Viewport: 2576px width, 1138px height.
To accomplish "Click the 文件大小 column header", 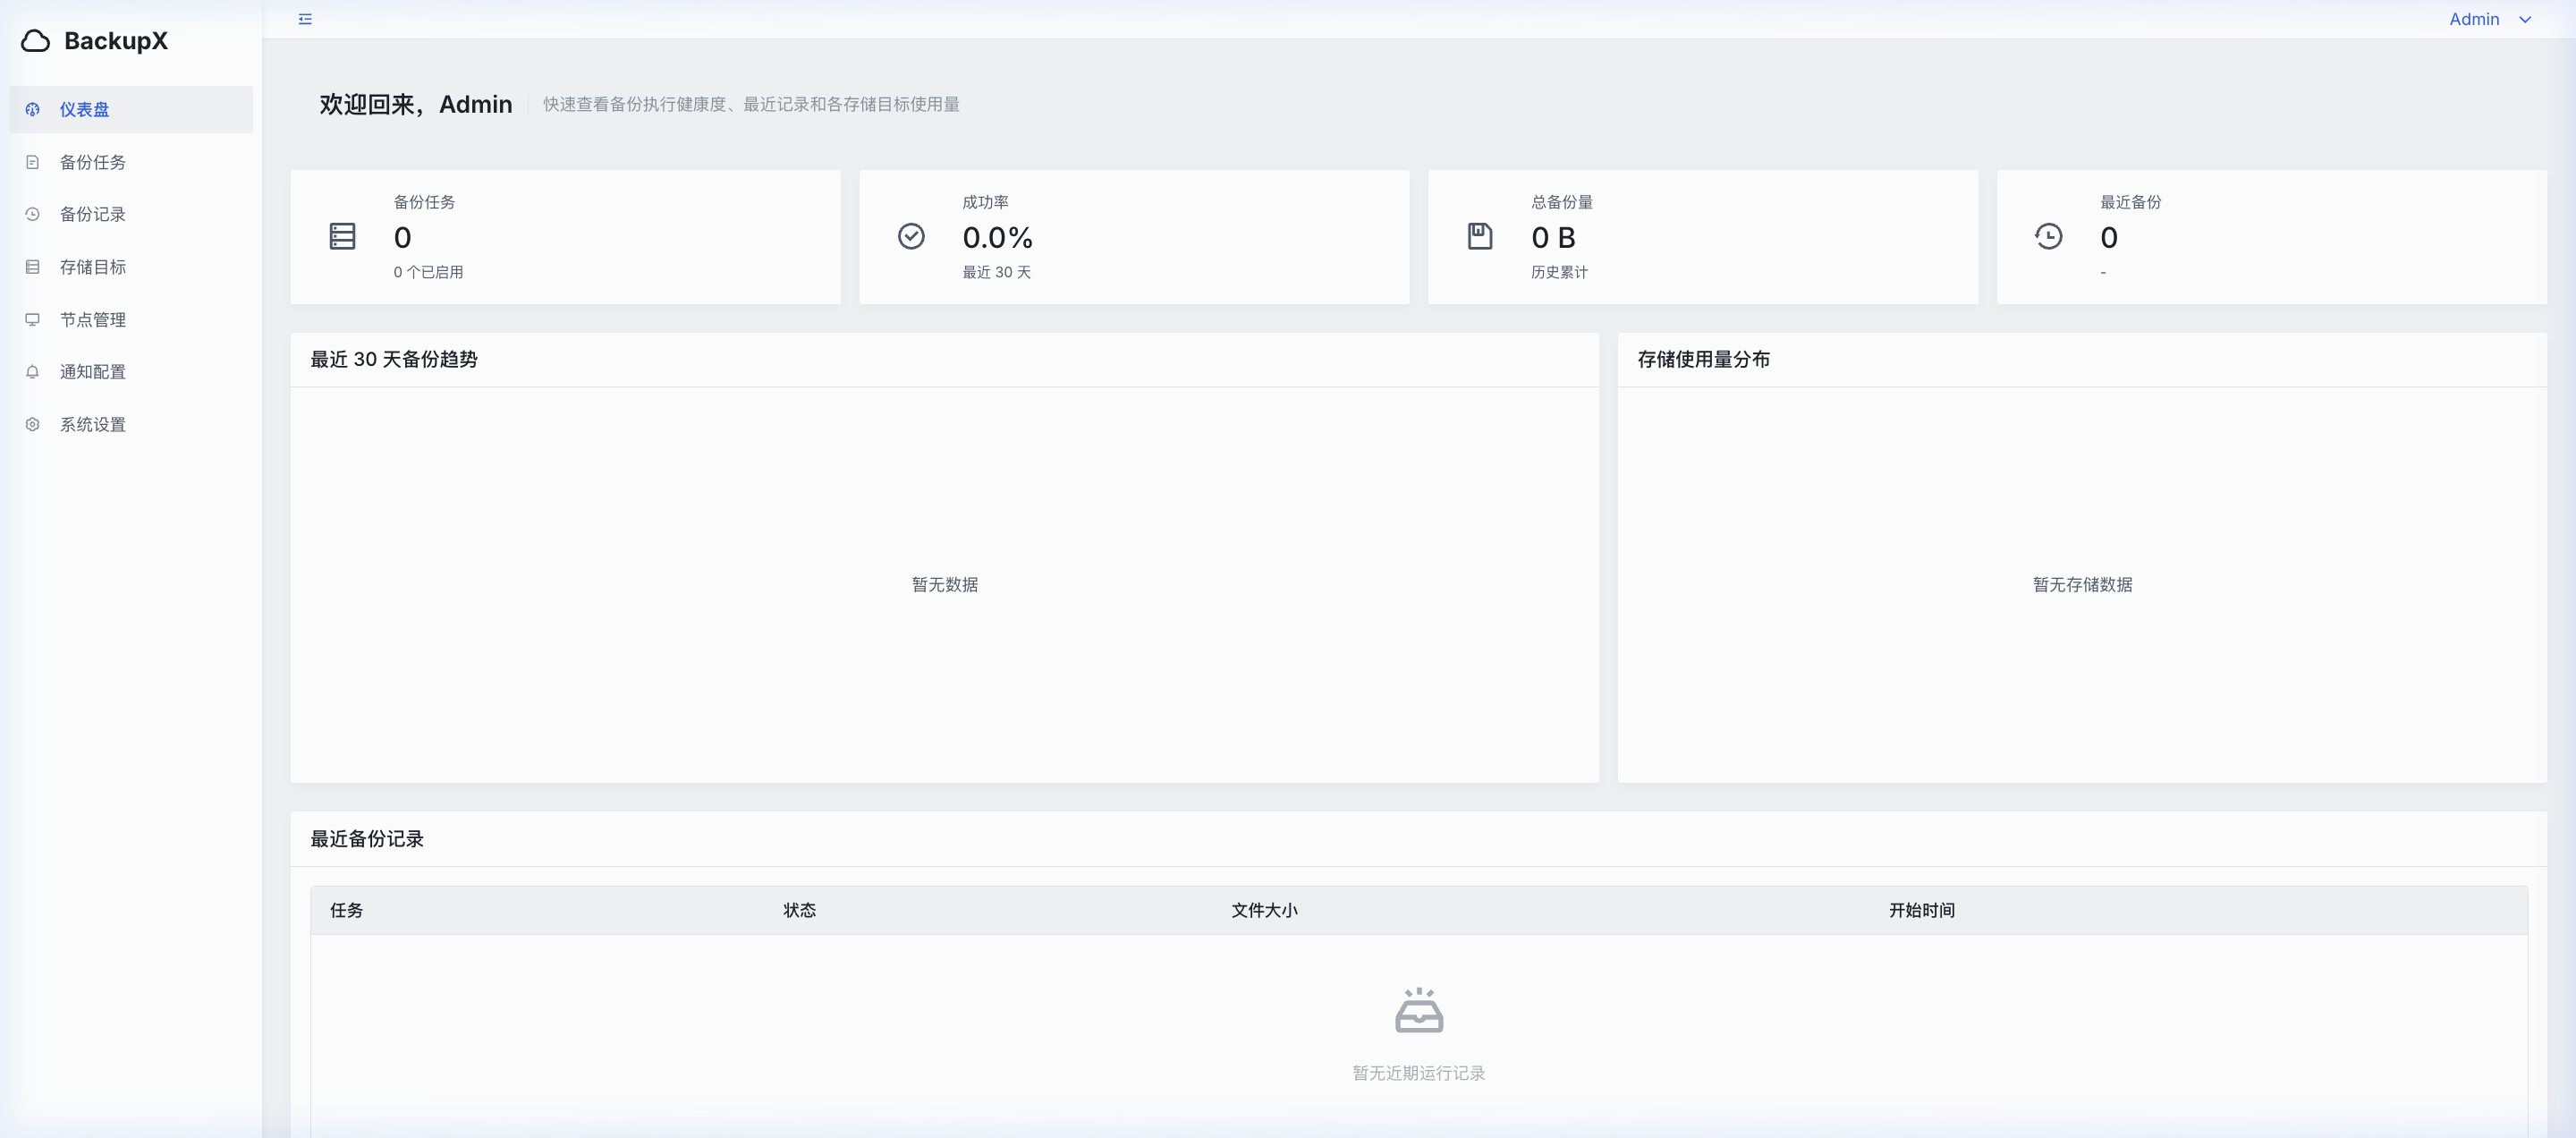I will 1263,910.
